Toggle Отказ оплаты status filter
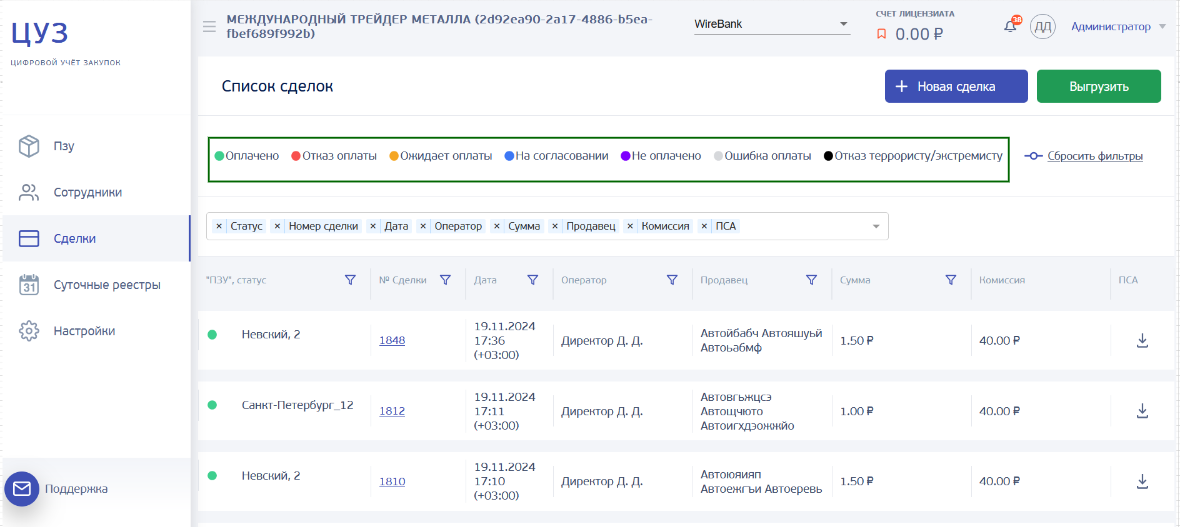1180x527 pixels. point(334,157)
